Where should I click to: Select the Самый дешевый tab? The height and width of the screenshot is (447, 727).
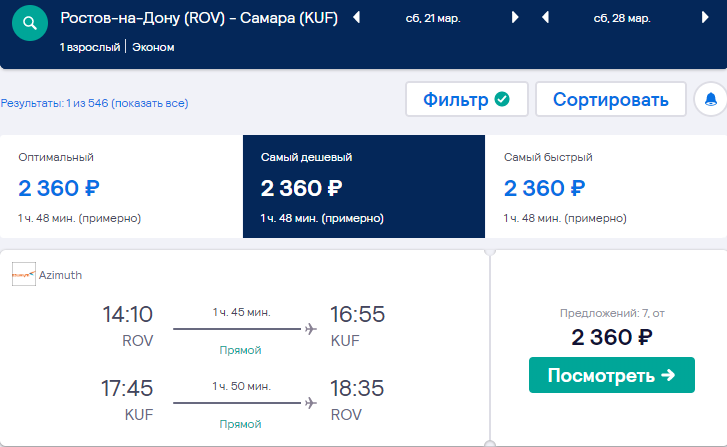pyautogui.click(x=364, y=186)
